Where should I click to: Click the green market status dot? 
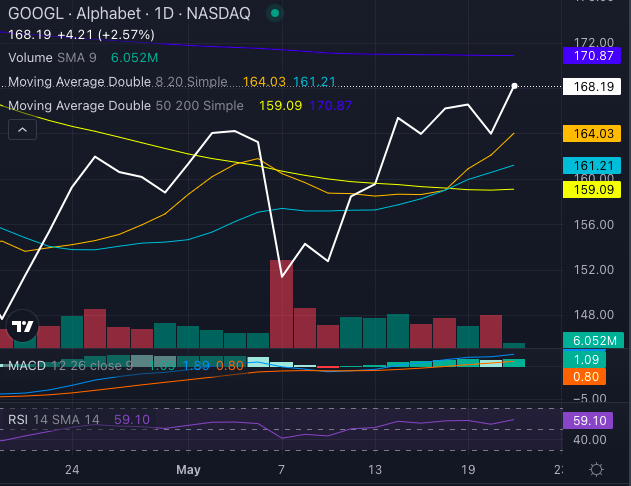click(x=275, y=13)
